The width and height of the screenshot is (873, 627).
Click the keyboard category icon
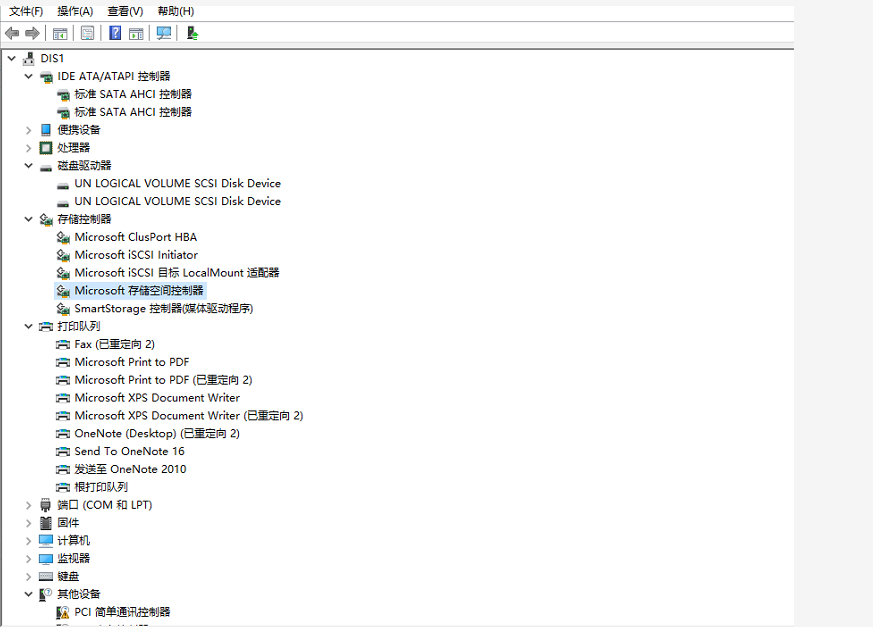point(46,576)
